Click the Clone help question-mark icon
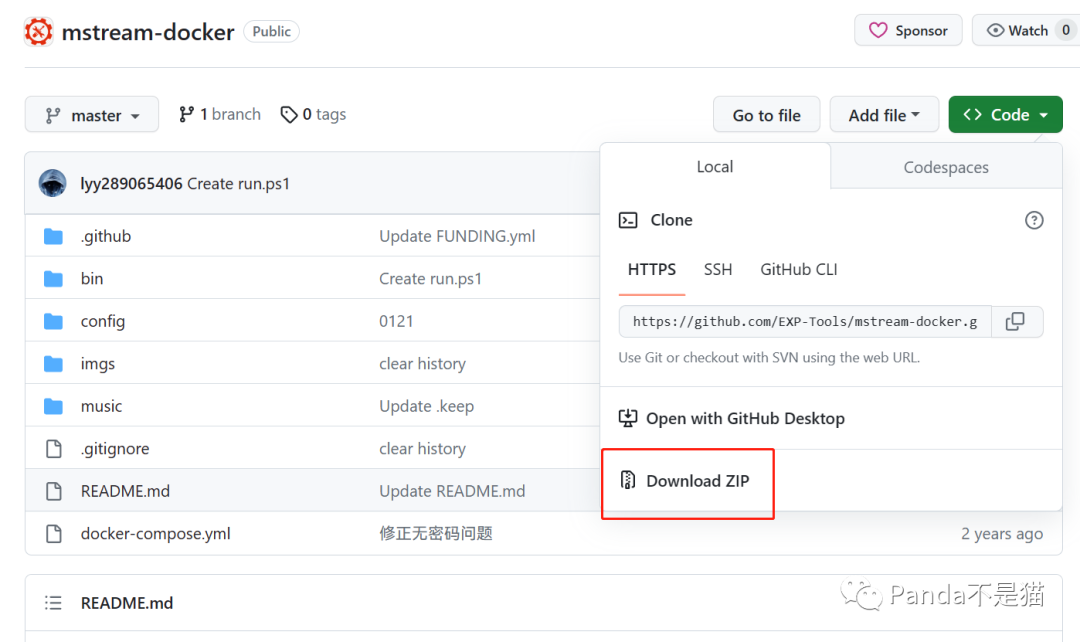 tap(1034, 220)
